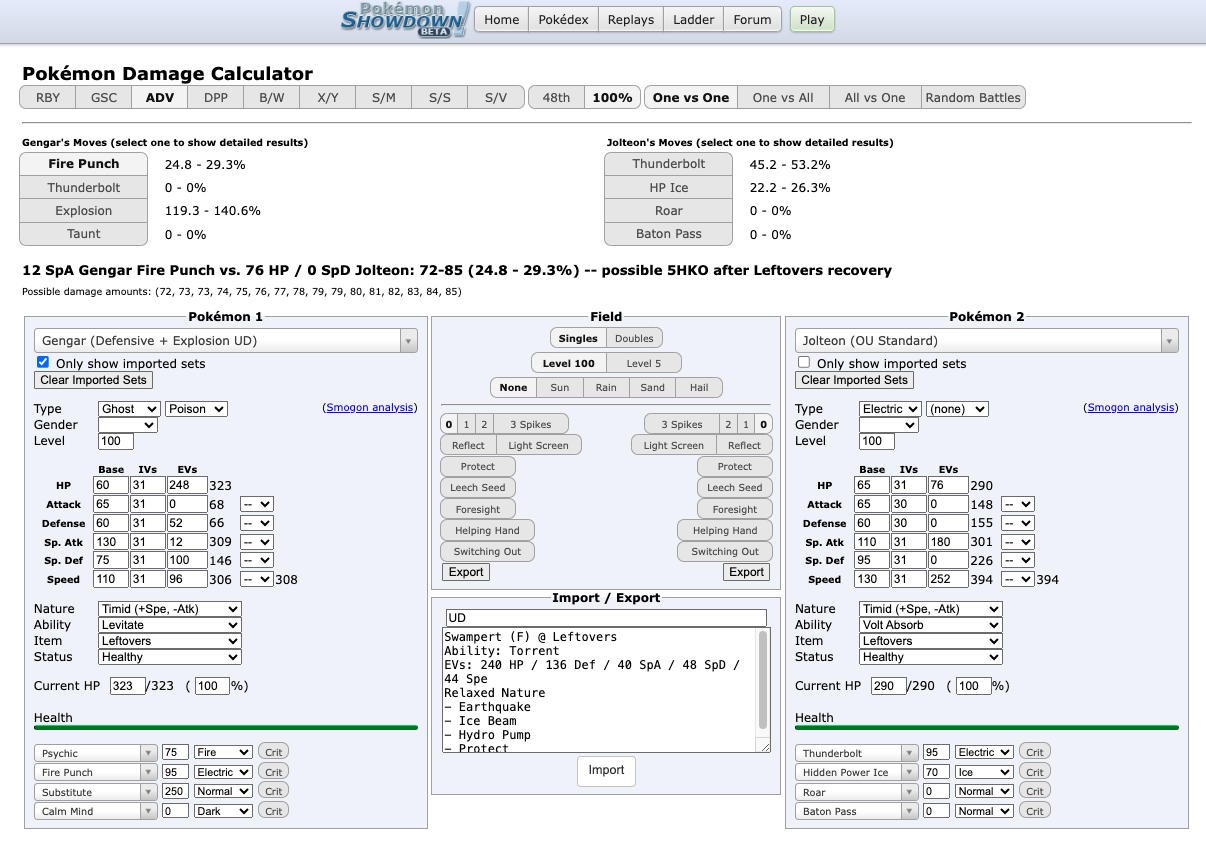Select Random Battles mode
The width and height of the screenshot is (1206, 847).
tap(973, 97)
